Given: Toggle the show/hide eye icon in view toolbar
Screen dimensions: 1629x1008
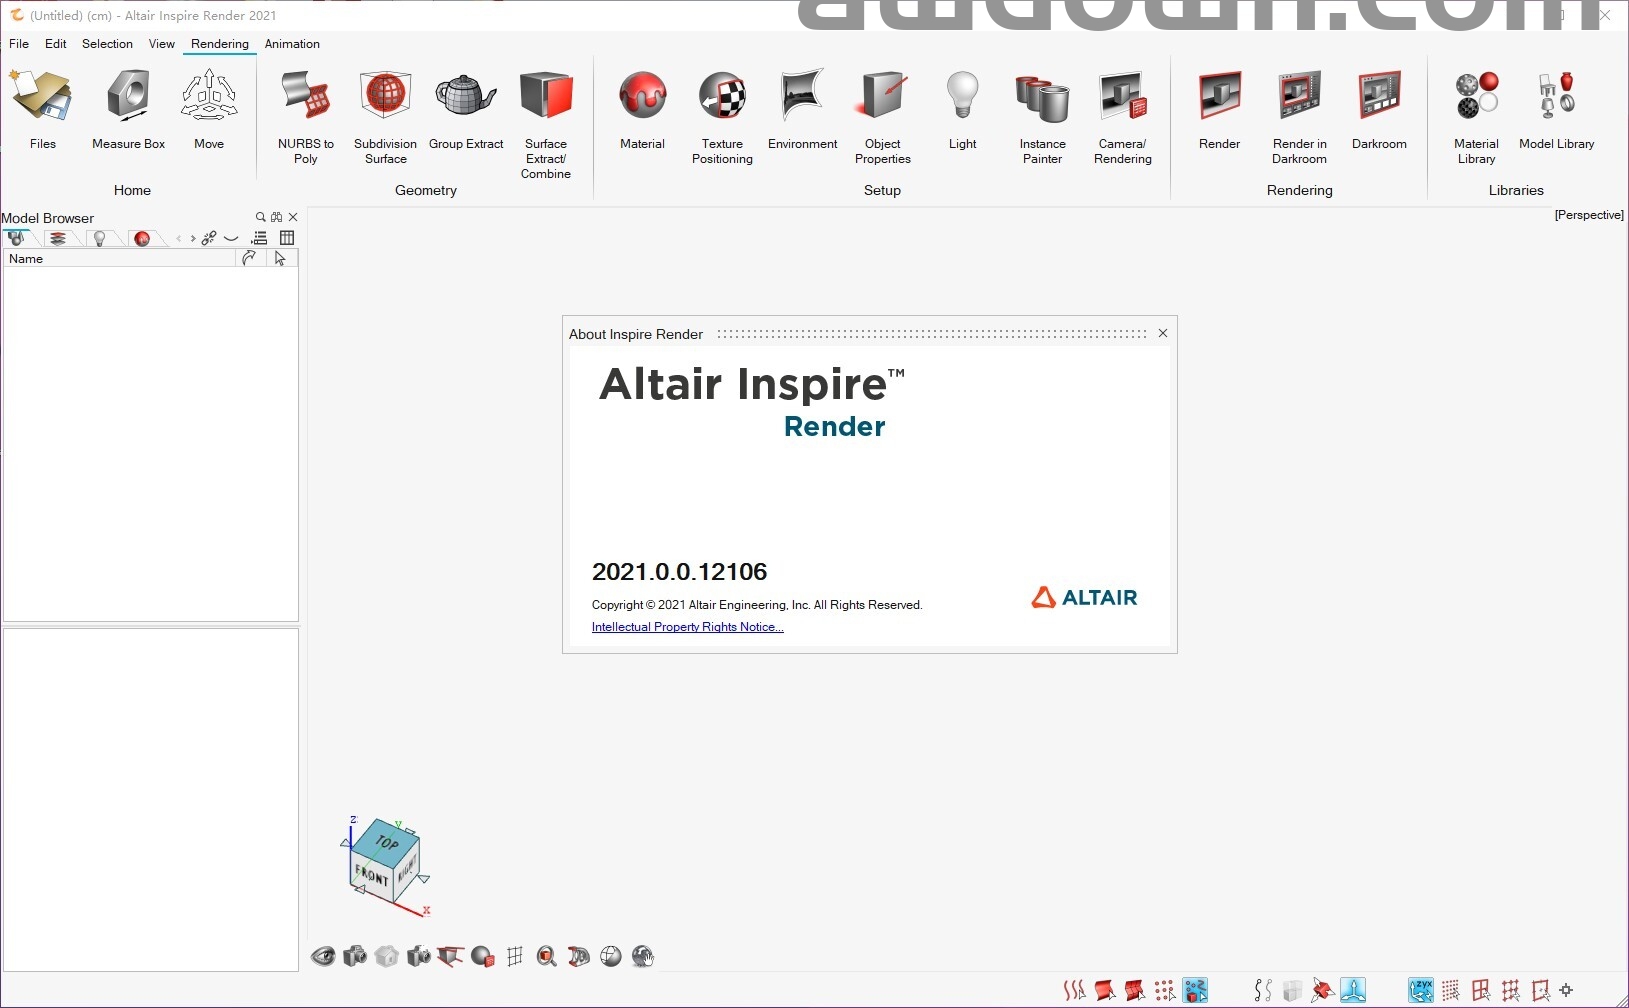Looking at the screenshot, I should [323, 957].
